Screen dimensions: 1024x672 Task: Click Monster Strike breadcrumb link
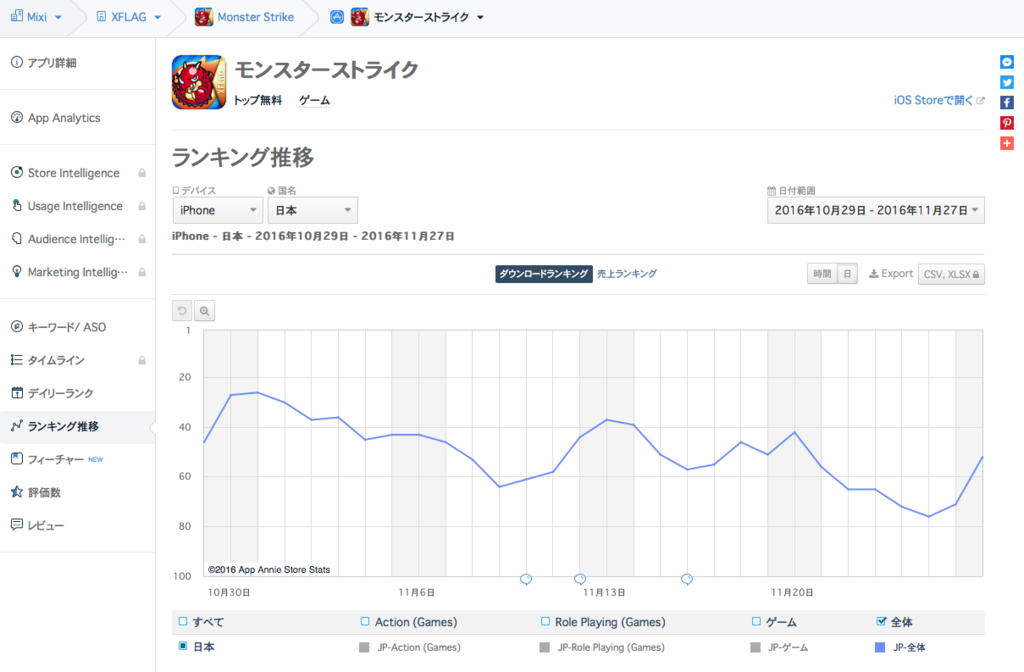point(255,17)
